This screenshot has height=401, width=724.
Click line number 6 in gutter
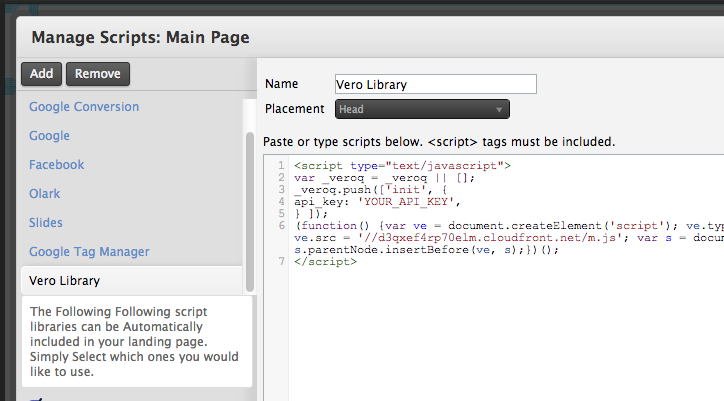282,225
